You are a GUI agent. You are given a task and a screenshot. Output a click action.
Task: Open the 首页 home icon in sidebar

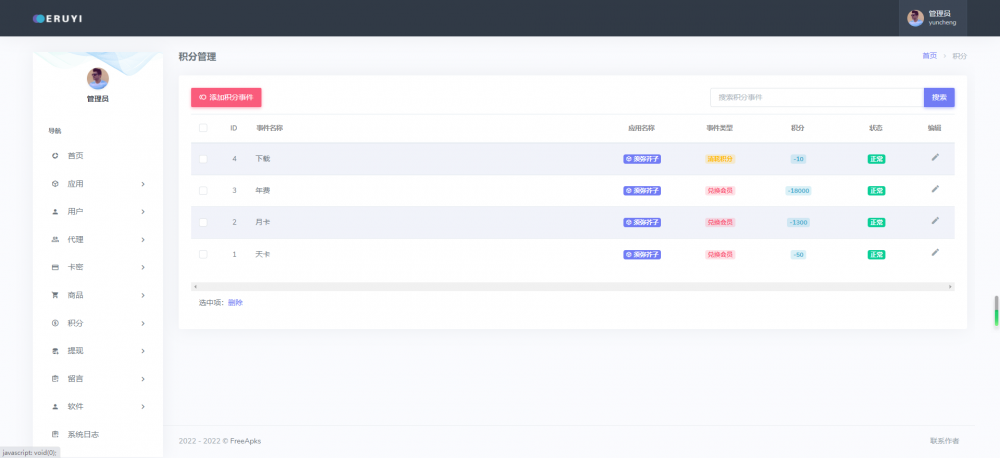[x=55, y=156]
